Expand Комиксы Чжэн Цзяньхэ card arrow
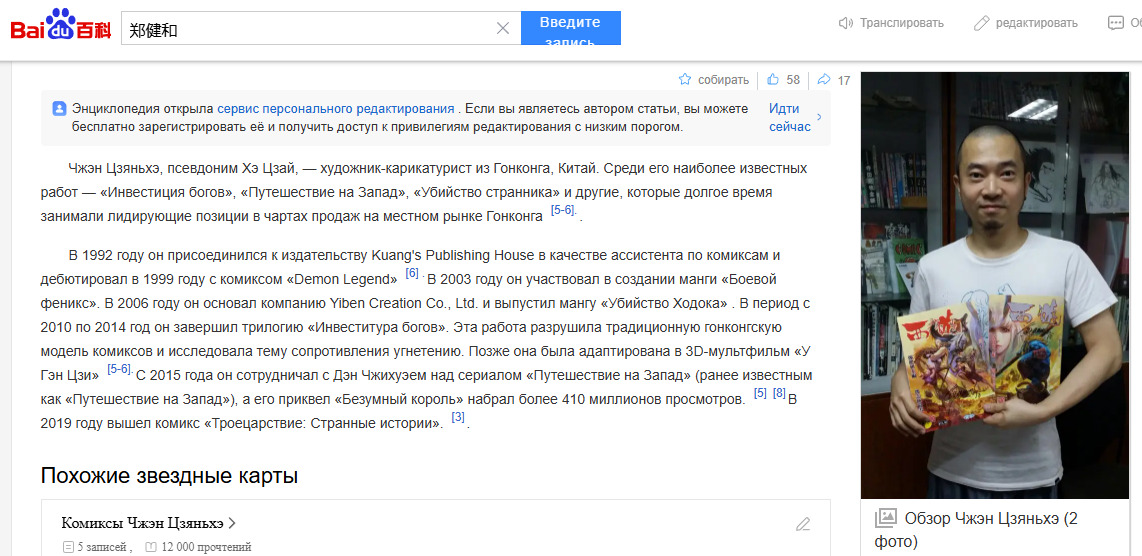 coord(232,523)
